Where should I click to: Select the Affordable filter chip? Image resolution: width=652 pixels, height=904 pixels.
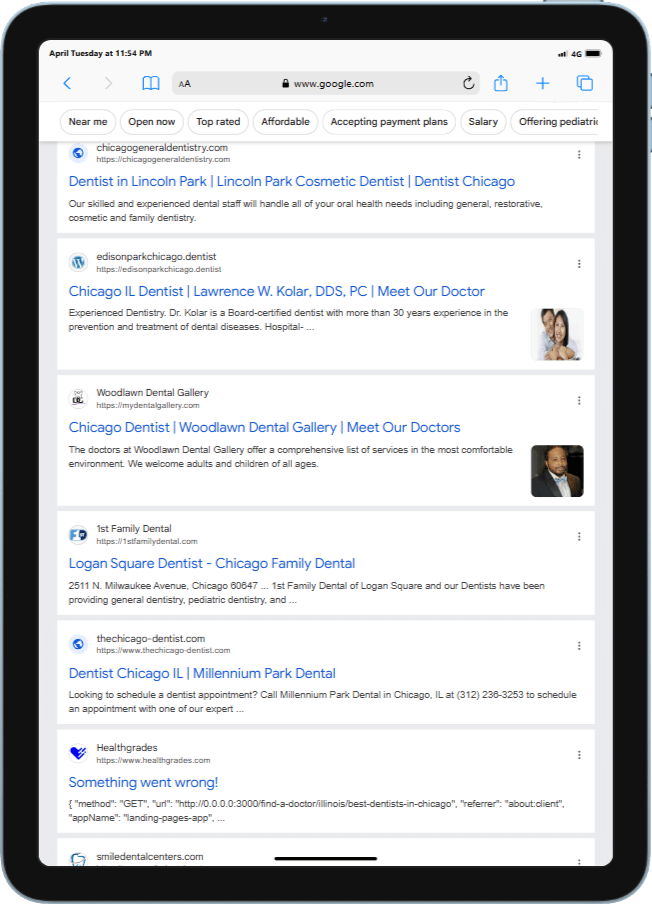click(x=285, y=122)
